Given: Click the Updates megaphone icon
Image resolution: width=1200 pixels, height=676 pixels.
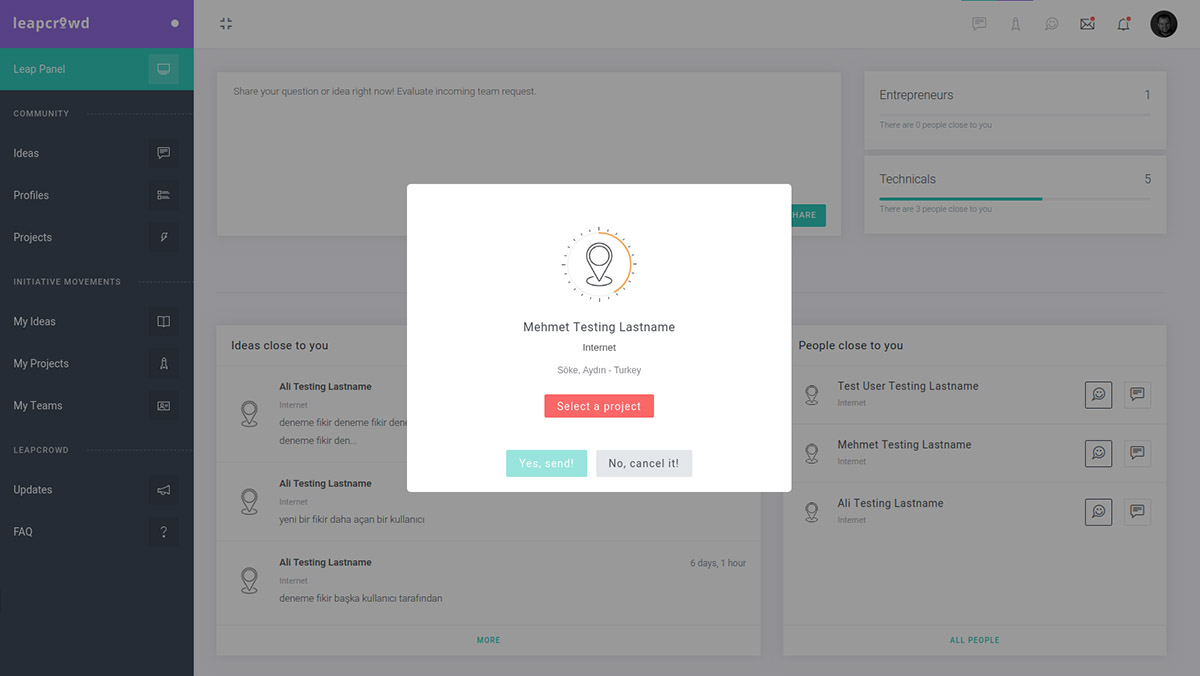Looking at the screenshot, I should [163, 490].
